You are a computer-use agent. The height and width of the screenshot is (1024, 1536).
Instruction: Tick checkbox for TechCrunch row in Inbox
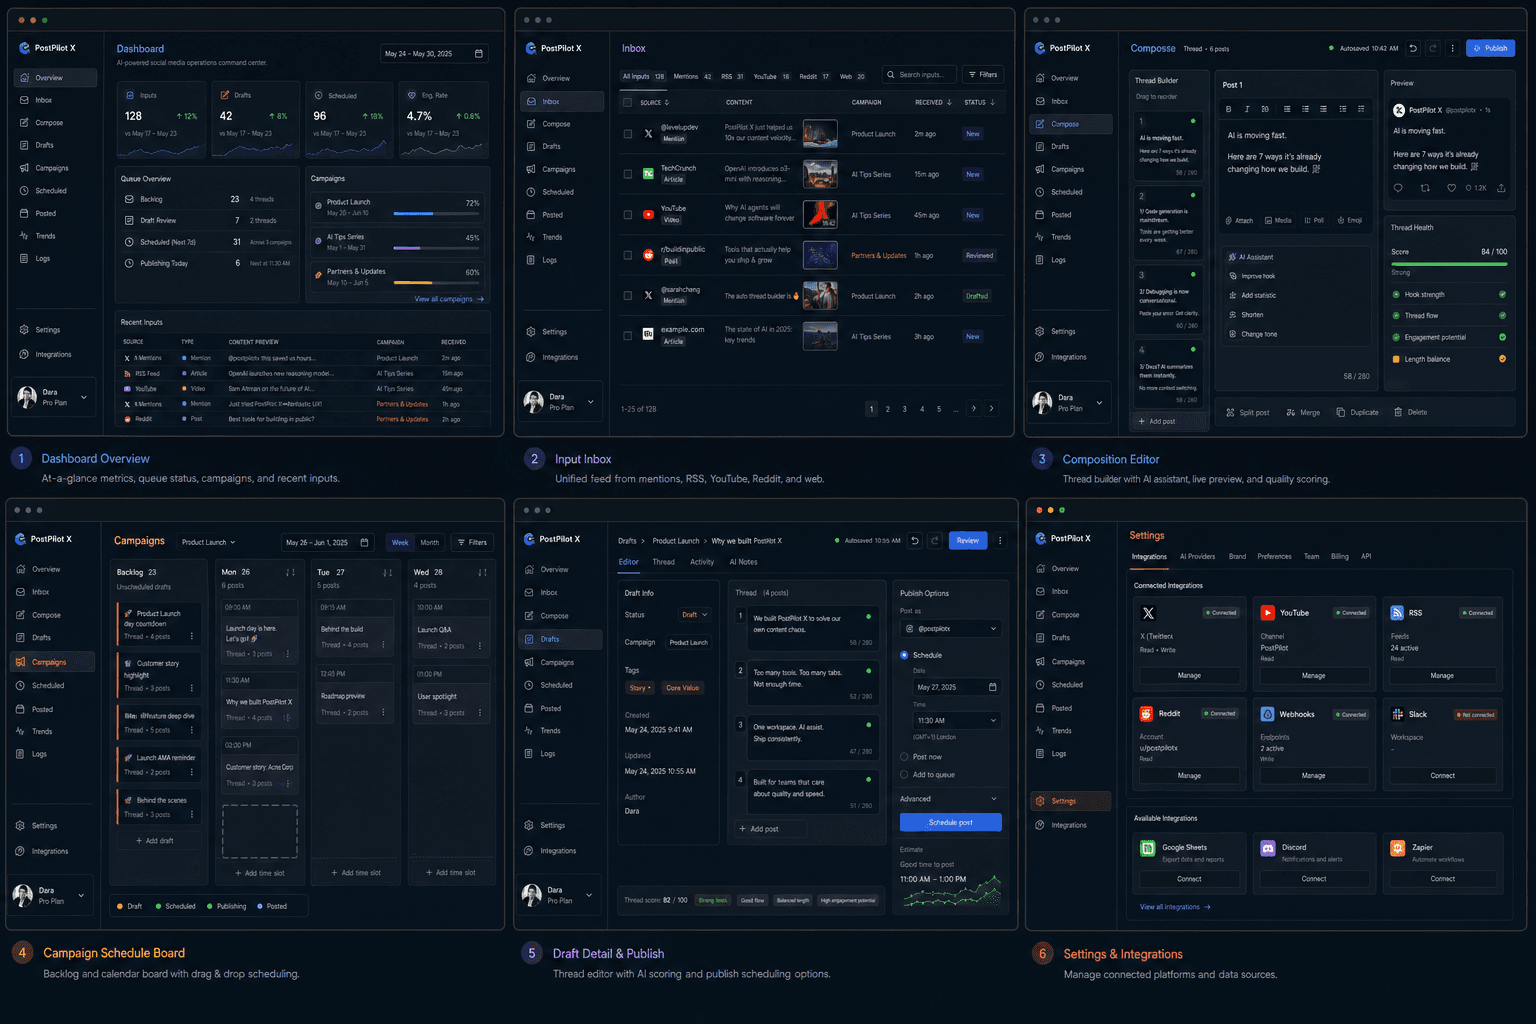tap(628, 174)
